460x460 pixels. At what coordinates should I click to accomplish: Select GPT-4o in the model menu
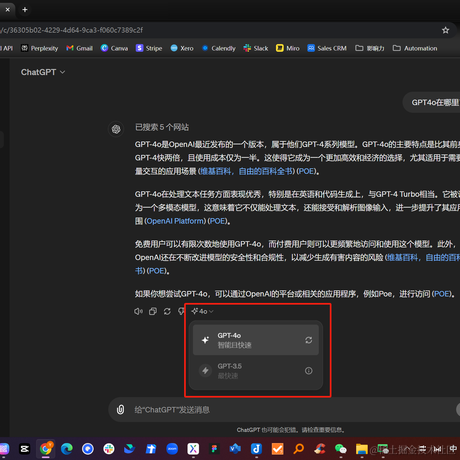(256, 340)
